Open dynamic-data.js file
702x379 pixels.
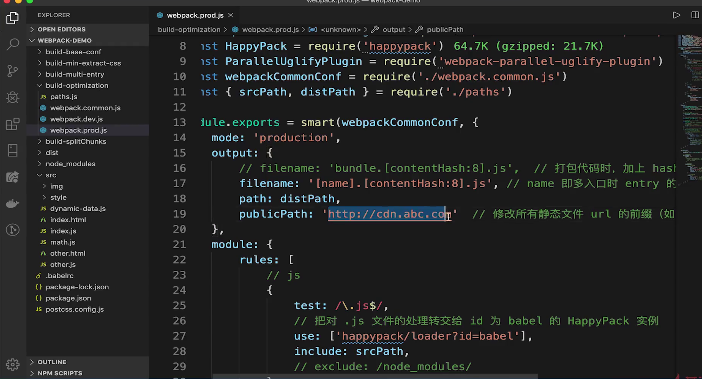[77, 209]
